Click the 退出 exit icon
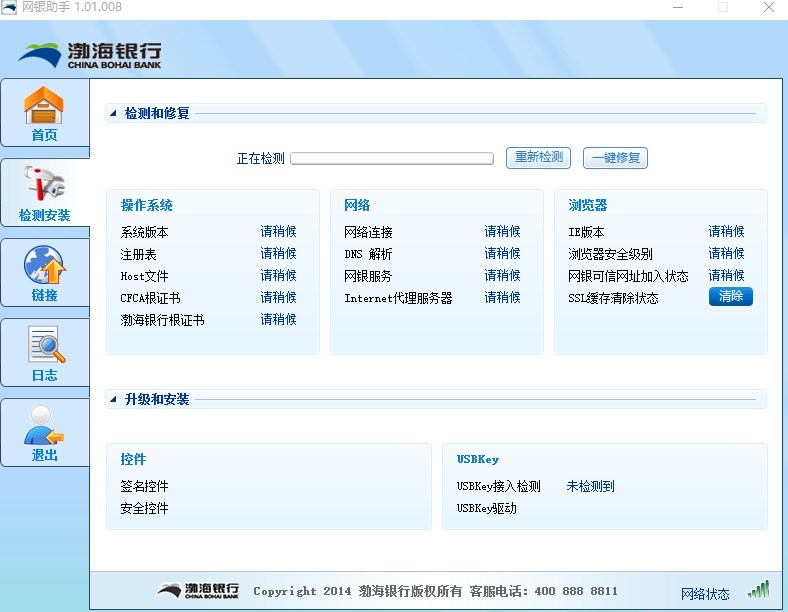Image resolution: width=788 pixels, height=612 pixels. click(44, 425)
